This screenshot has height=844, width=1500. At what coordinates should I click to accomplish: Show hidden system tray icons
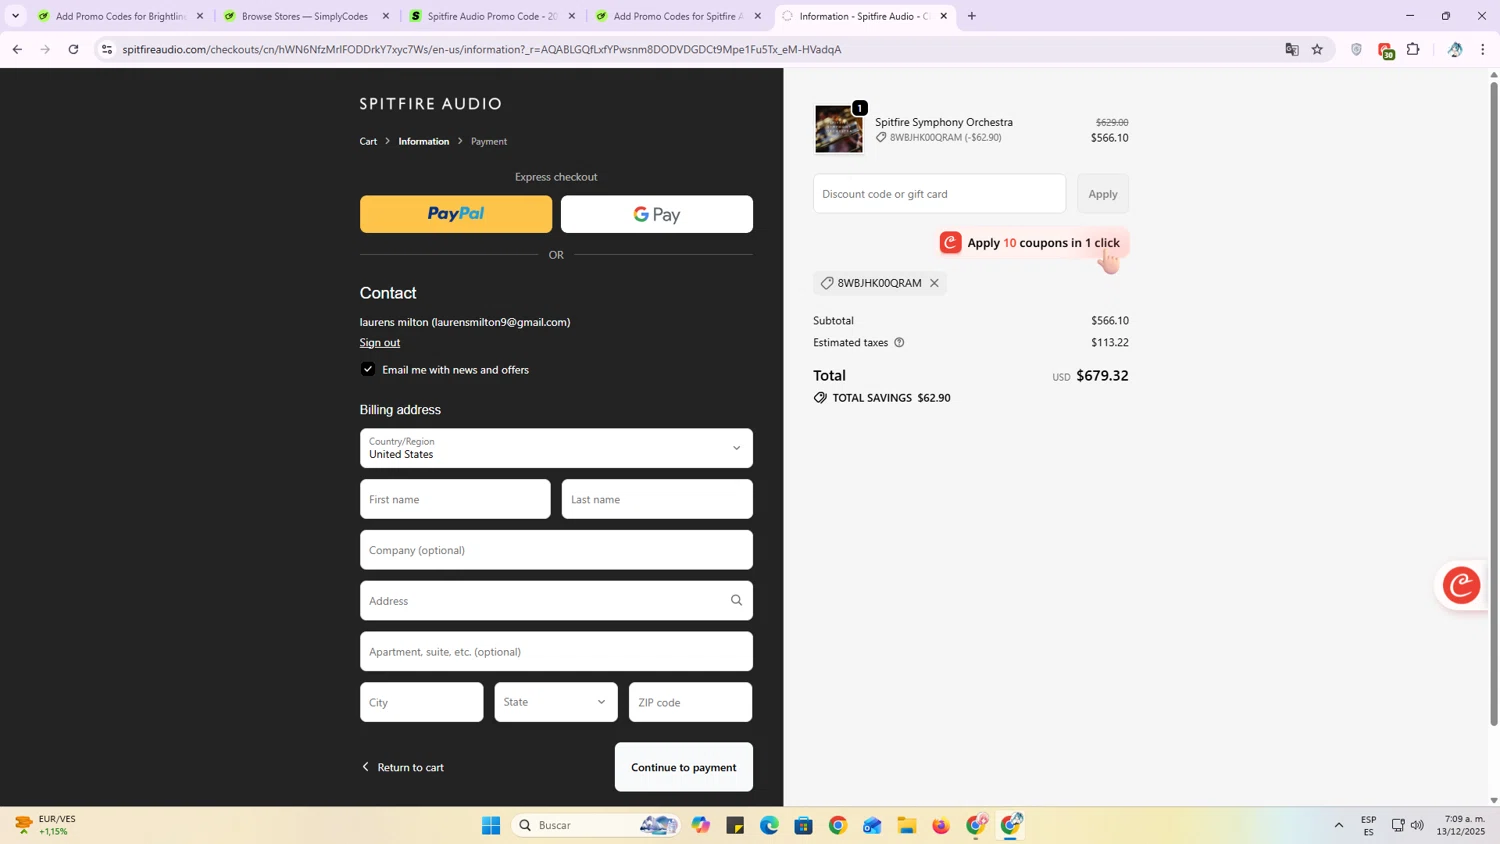pos(1338,825)
